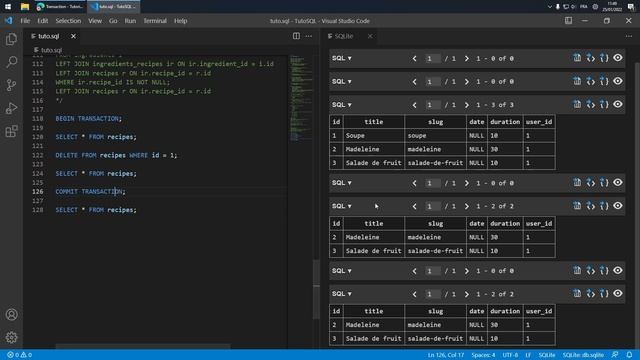Go to previous page of the '1 - 3 of 3' result

[414, 105]
